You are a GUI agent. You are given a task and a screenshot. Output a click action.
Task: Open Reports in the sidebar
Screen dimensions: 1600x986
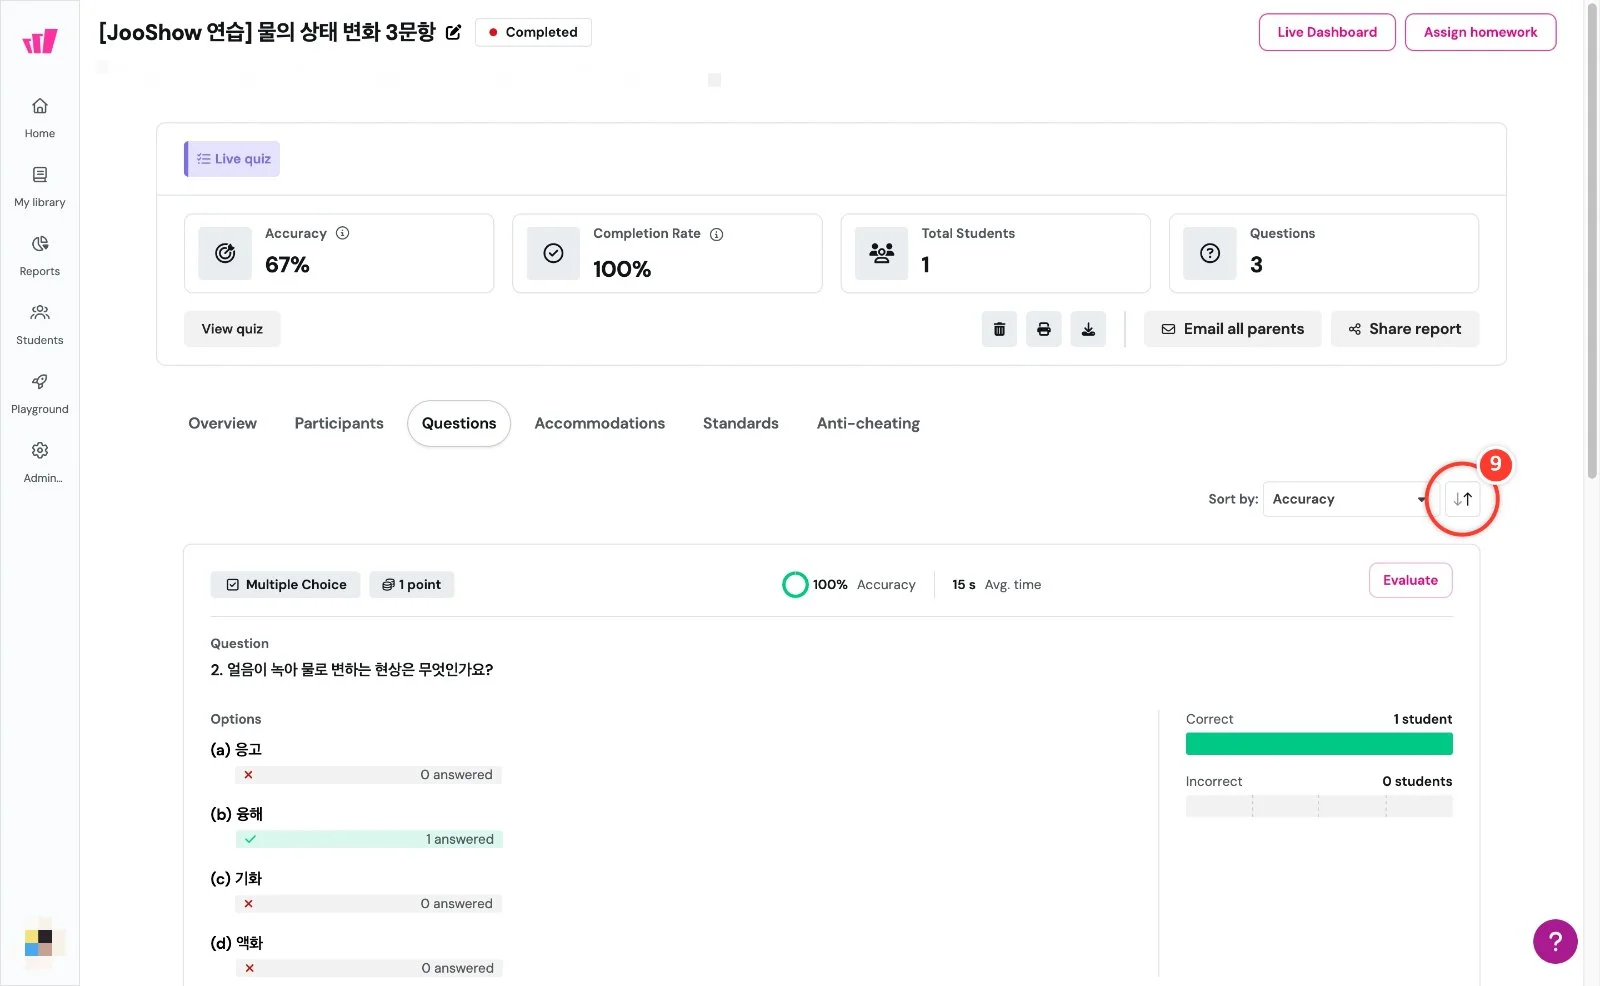[40, 255]
